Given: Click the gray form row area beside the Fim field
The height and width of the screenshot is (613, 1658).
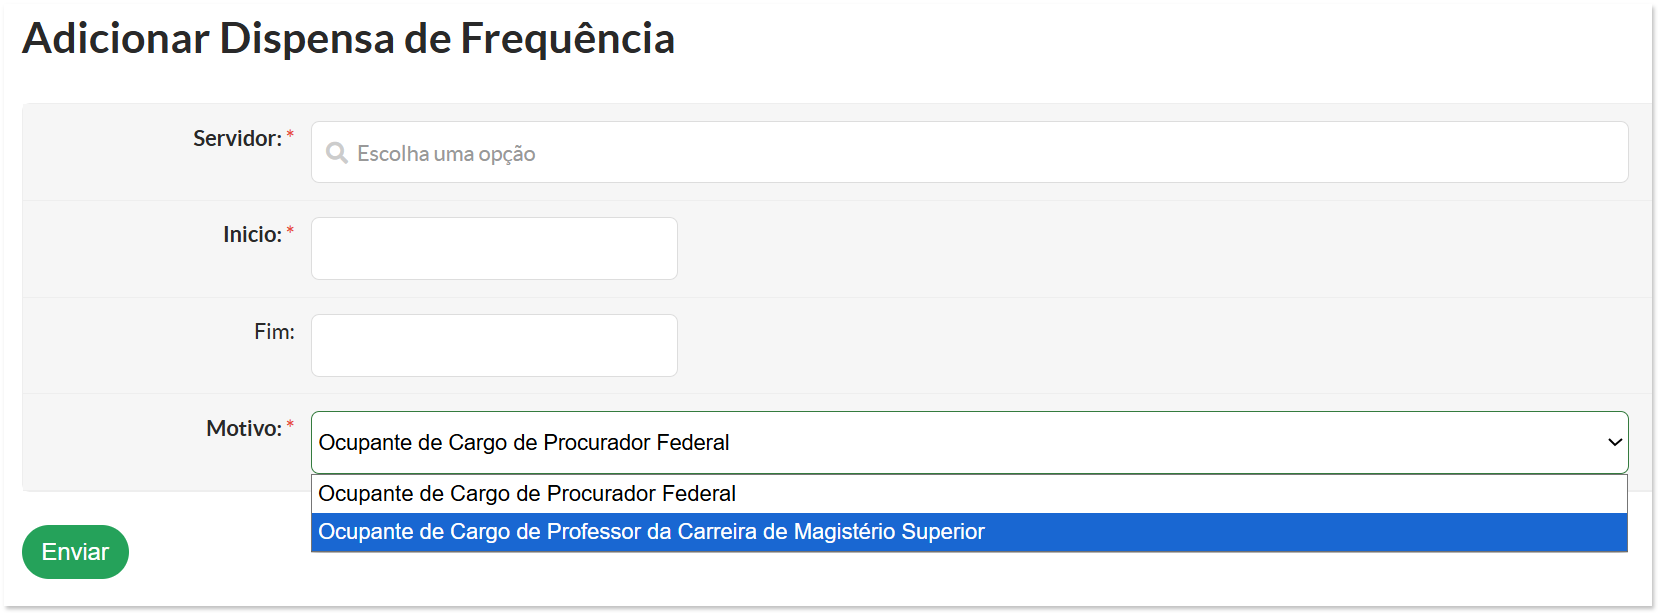Looking at the screenshot, I should 1160,345.
